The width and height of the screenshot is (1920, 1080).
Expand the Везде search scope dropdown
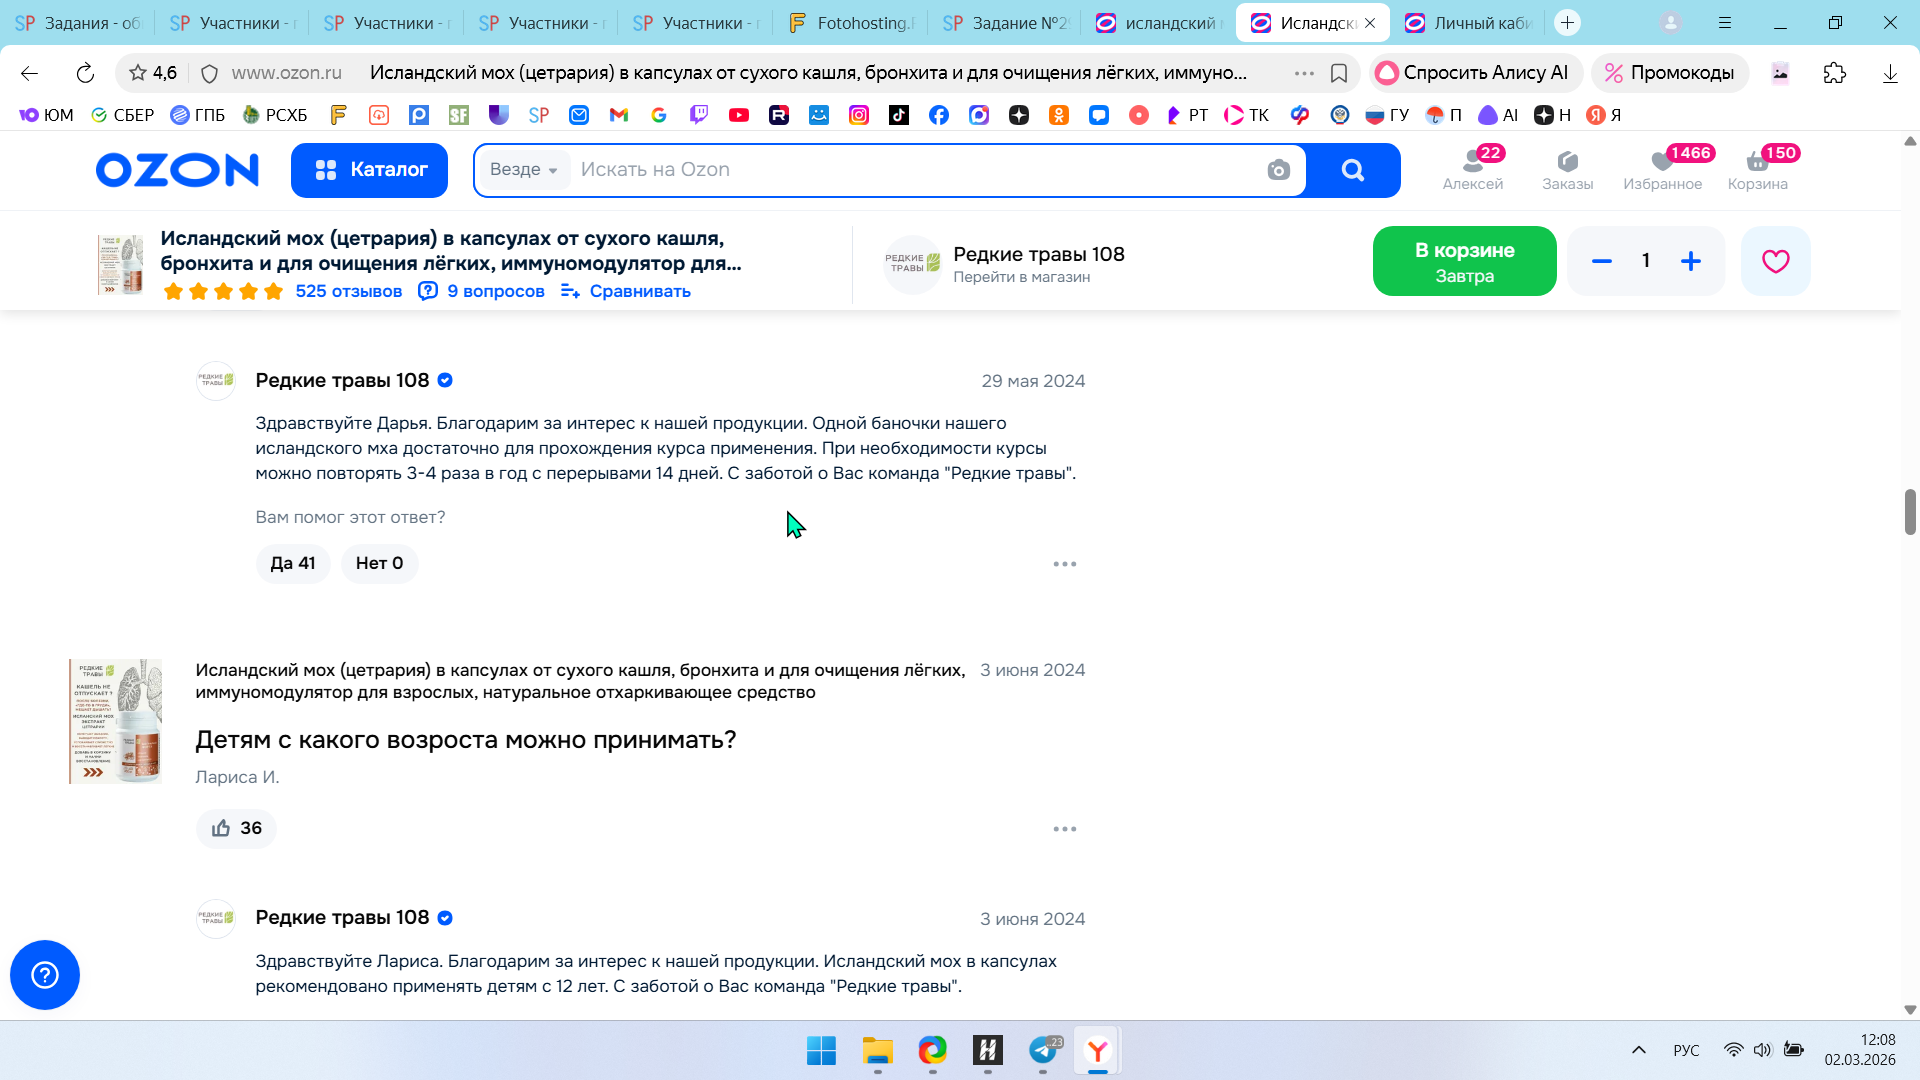pos(524,170)
